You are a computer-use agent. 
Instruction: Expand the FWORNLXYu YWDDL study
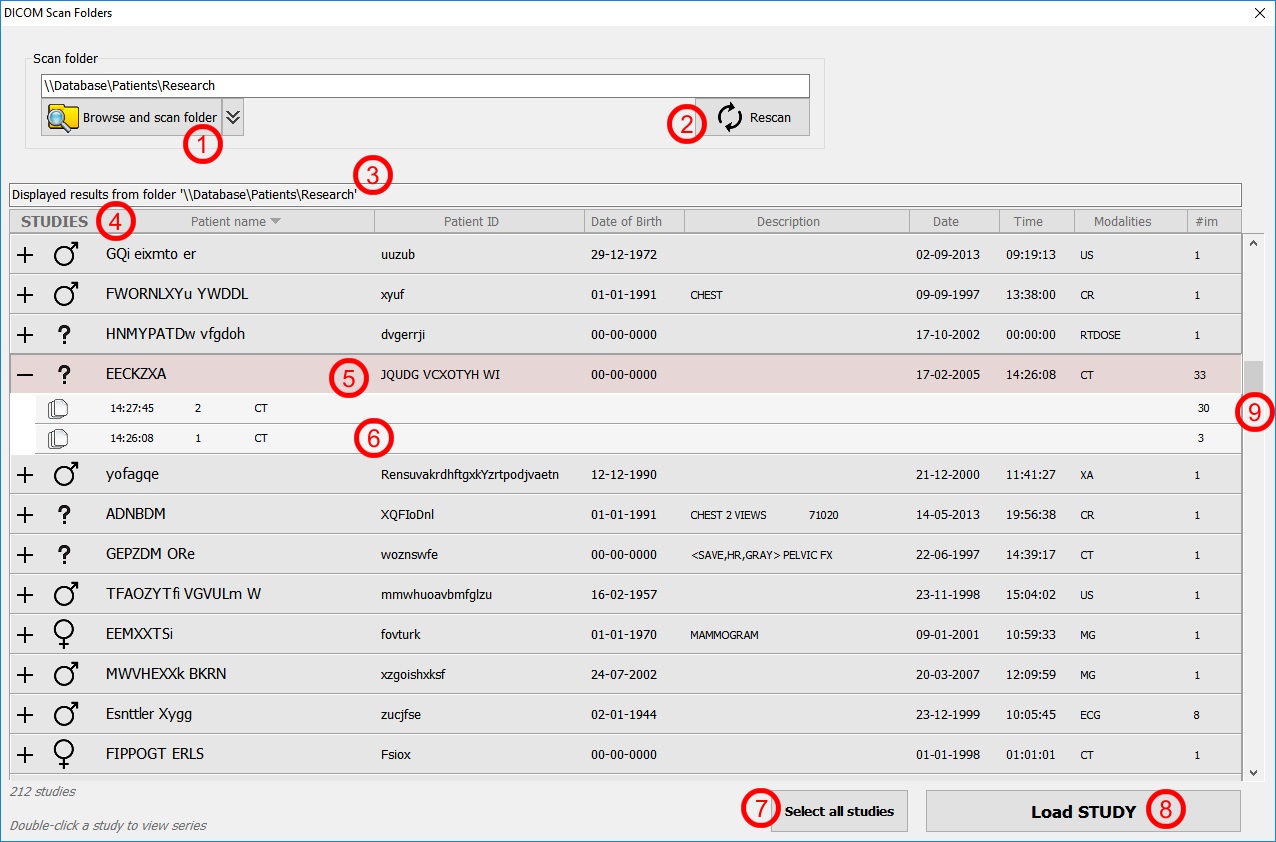click(26, 295)
